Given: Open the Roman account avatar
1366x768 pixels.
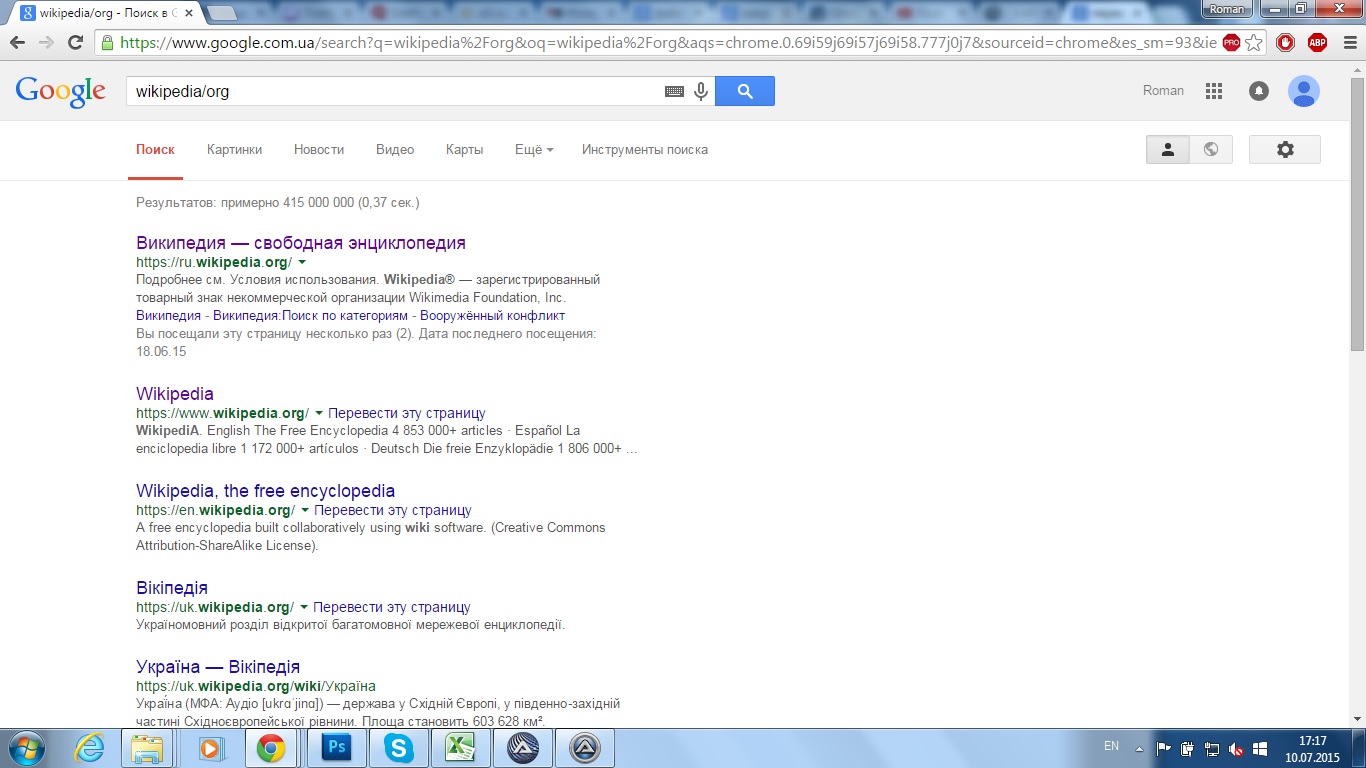Looking at the screenshot, I should click(1303, 91).
